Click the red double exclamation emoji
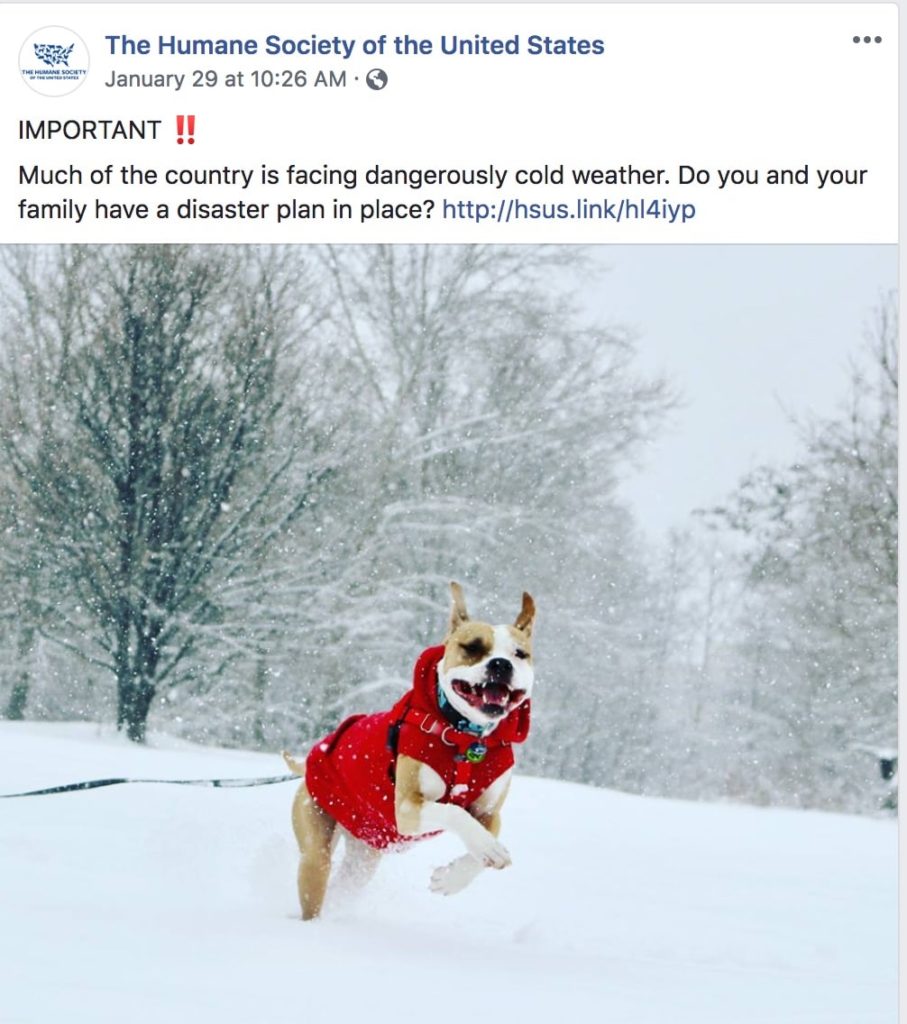 pos(185,130)
